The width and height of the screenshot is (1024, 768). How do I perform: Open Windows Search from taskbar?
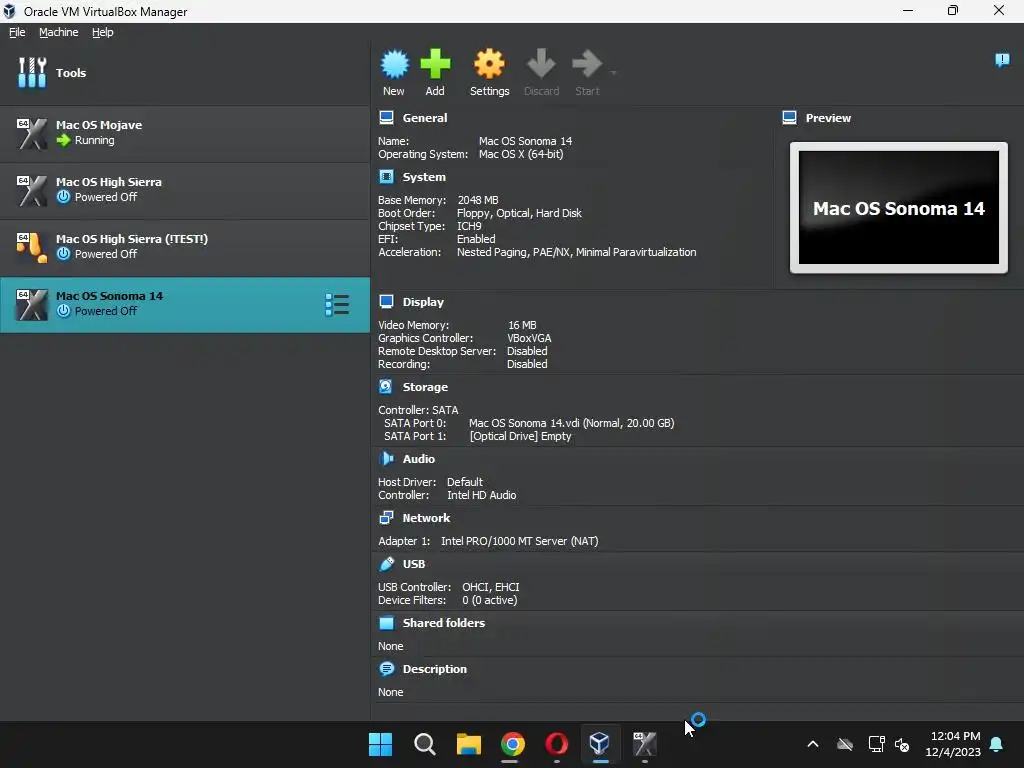(x=424, y=744)
